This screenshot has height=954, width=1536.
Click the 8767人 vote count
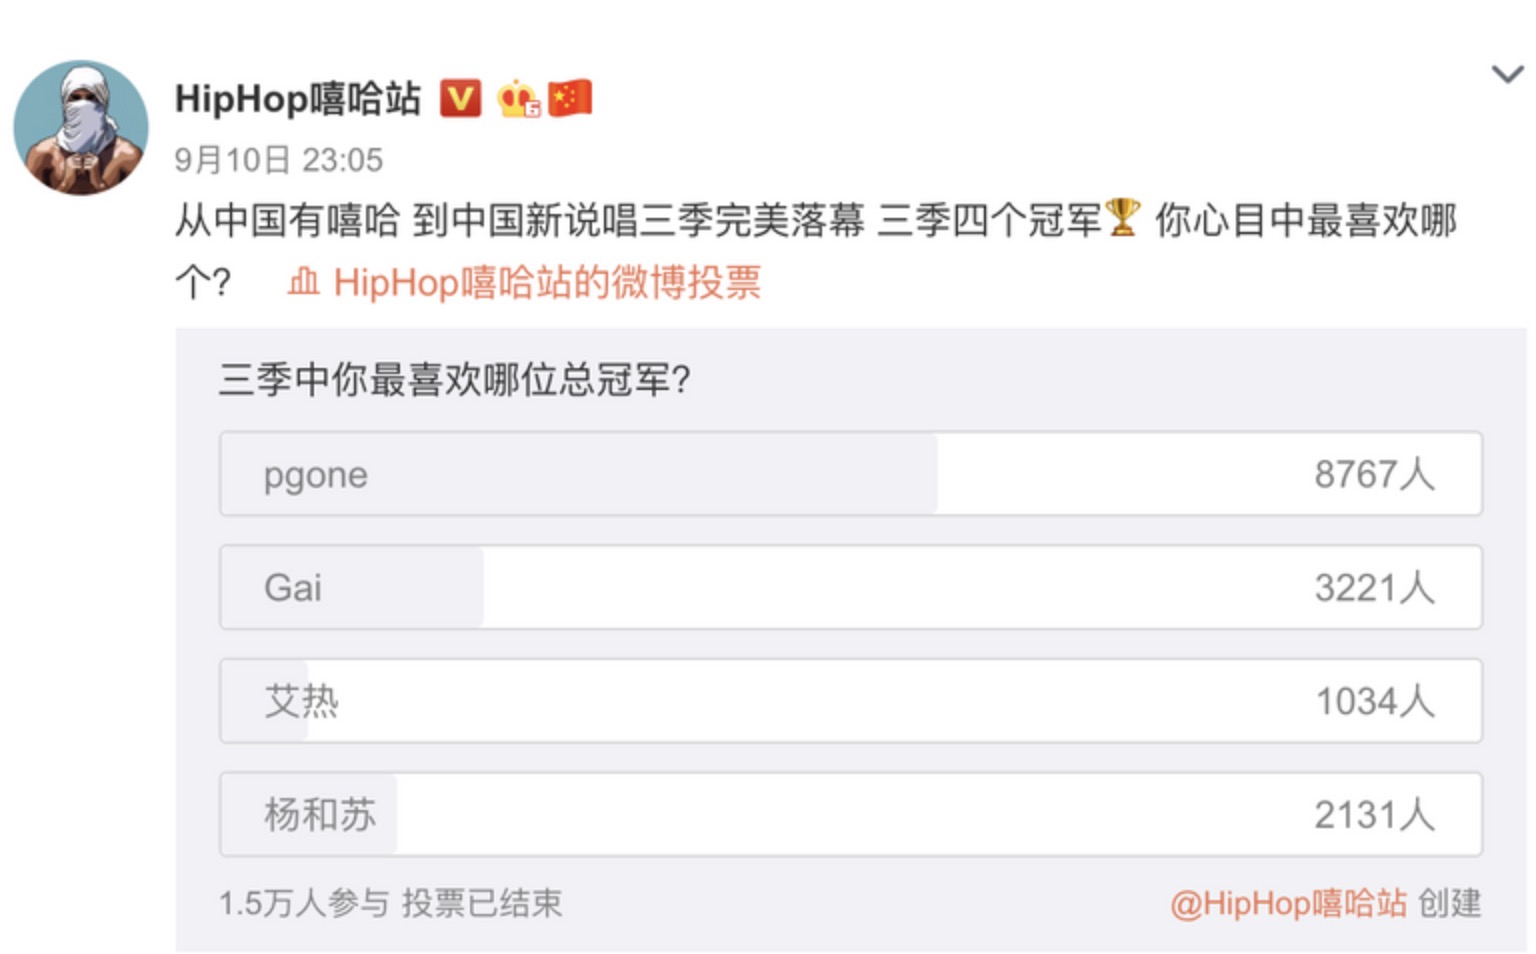pos(1374,475)
